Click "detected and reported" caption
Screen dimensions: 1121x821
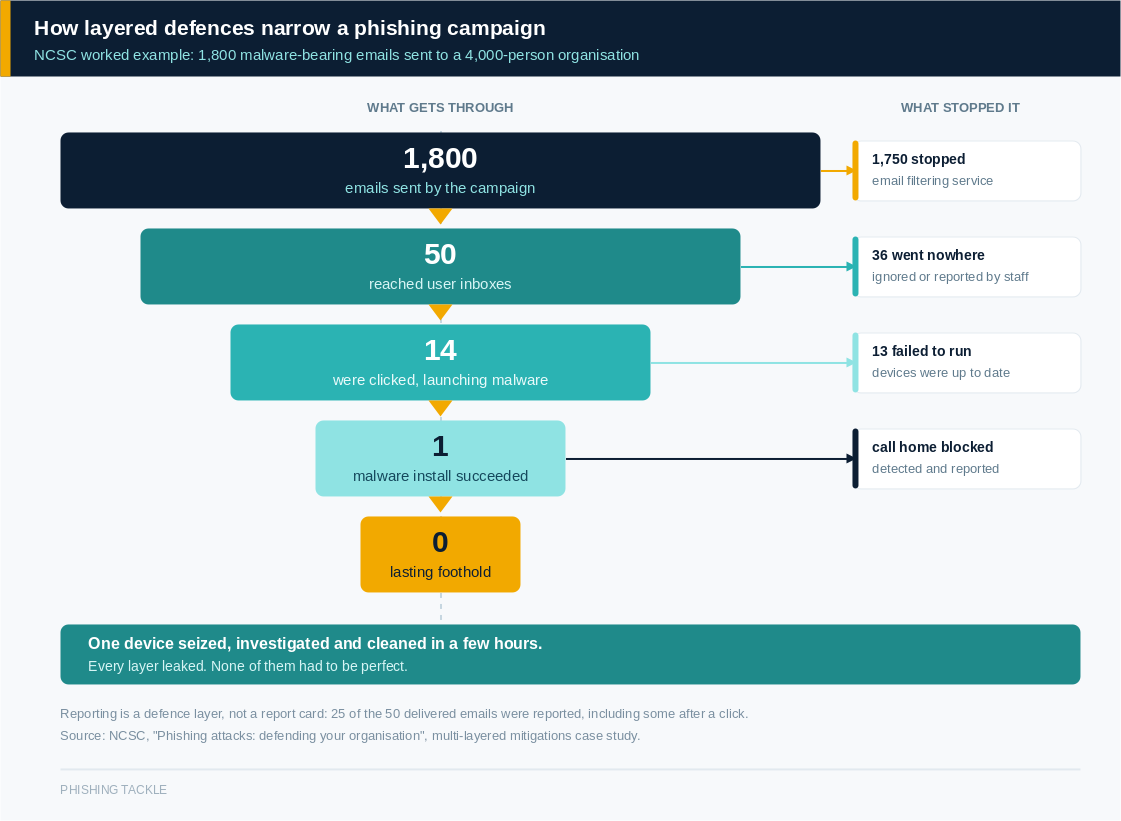[935, 468]
